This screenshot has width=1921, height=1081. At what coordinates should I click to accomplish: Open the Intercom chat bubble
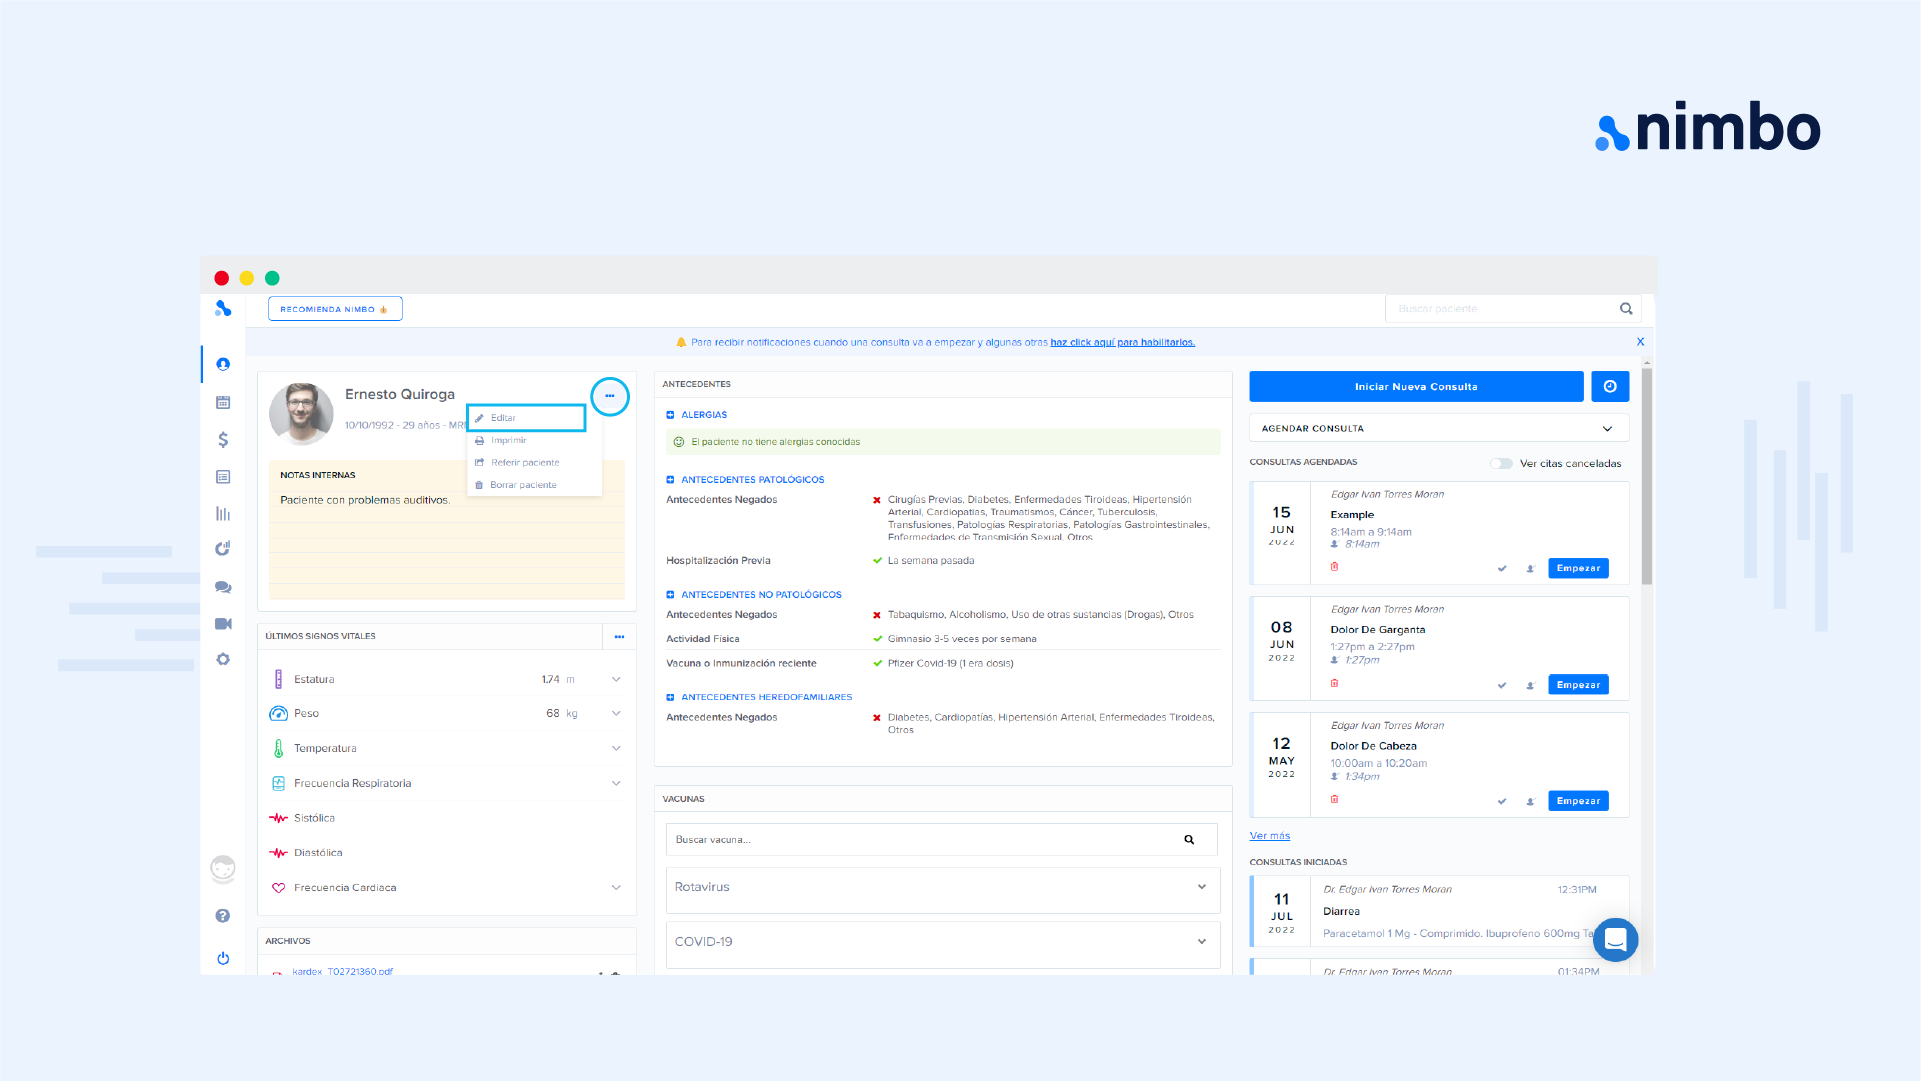tap(1614, 939)
